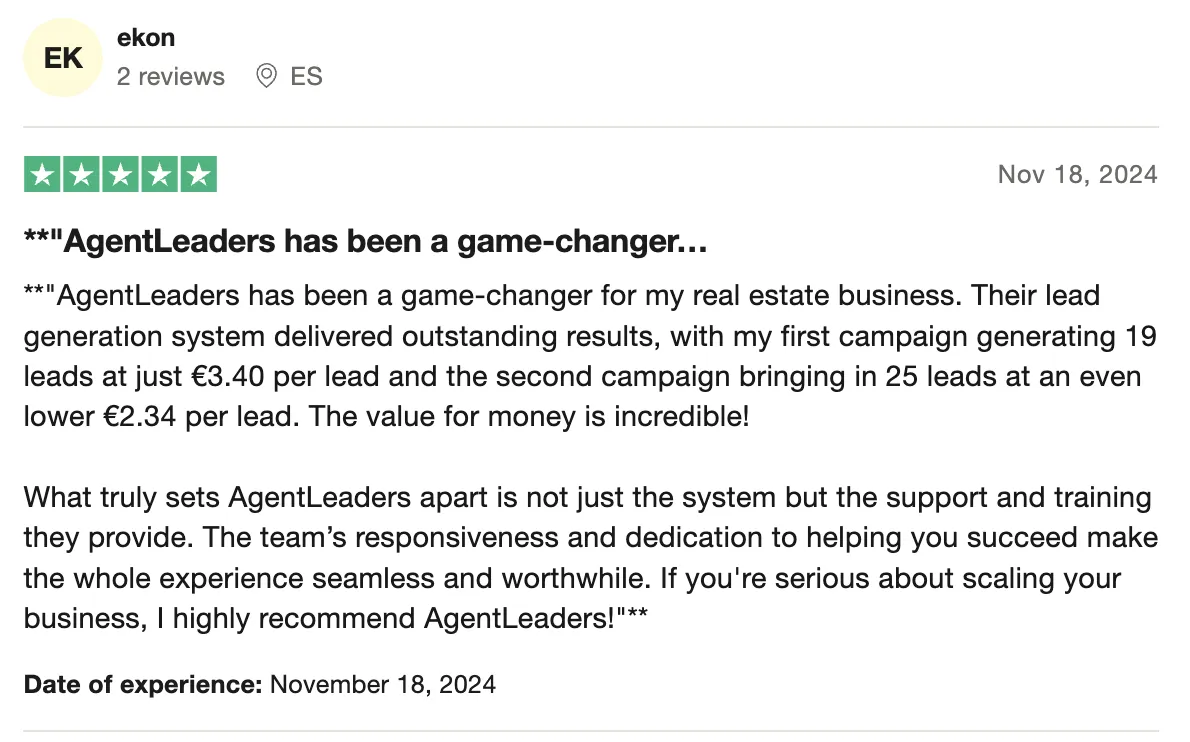1190x742 pixels.
Task: Open the bold review title heading
Action: click(365, 241)
